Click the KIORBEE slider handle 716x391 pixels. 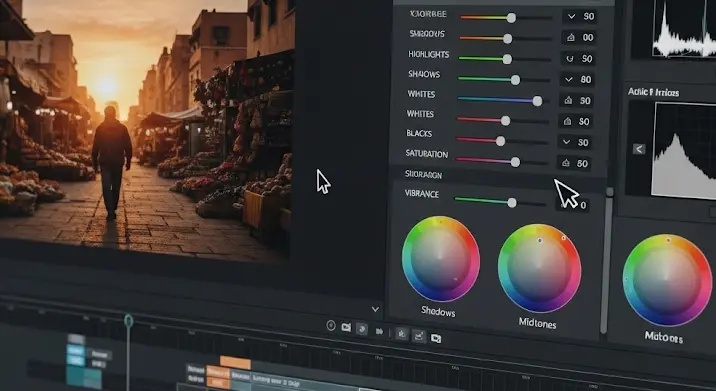click(x=511, y=18)
